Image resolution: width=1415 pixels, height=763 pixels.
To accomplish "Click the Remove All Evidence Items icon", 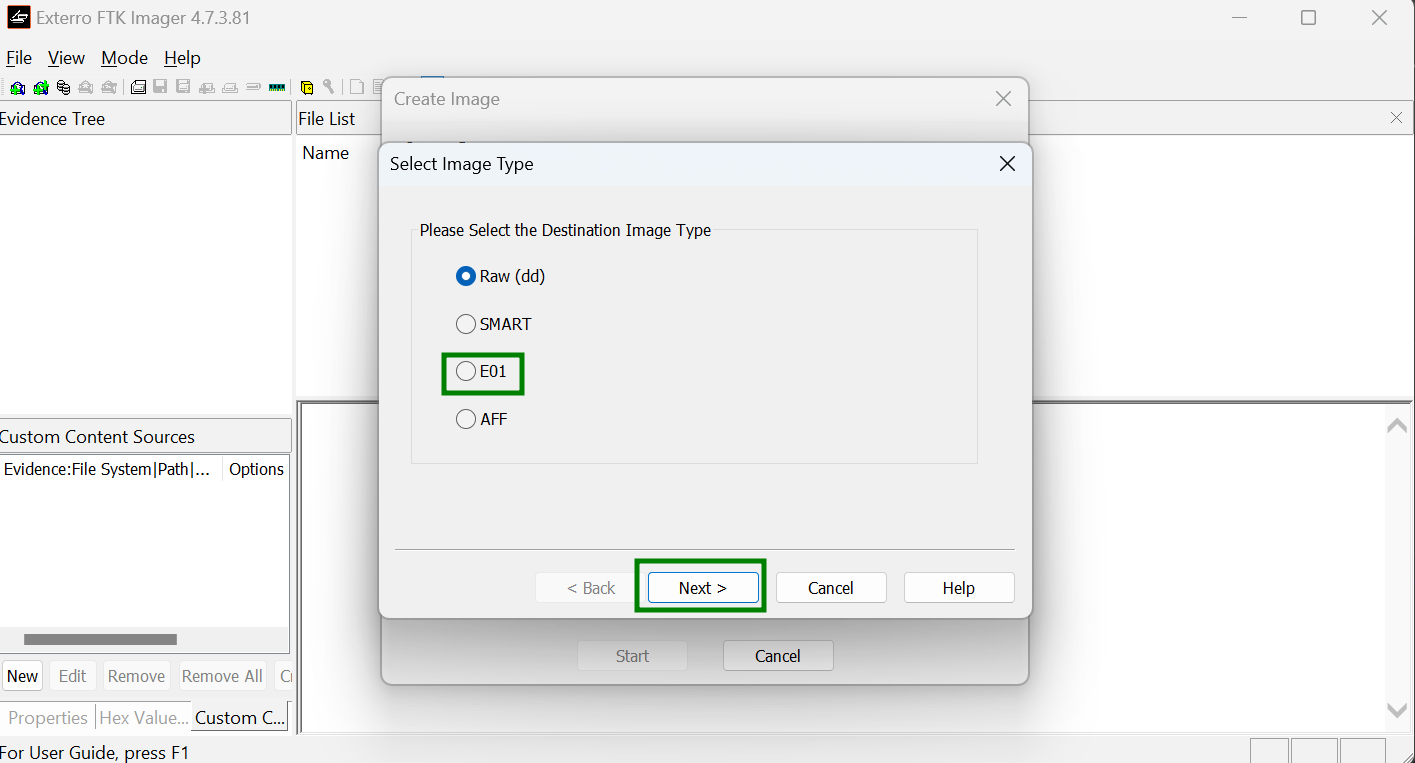I will pyautogui.click(x=109, y=87).
